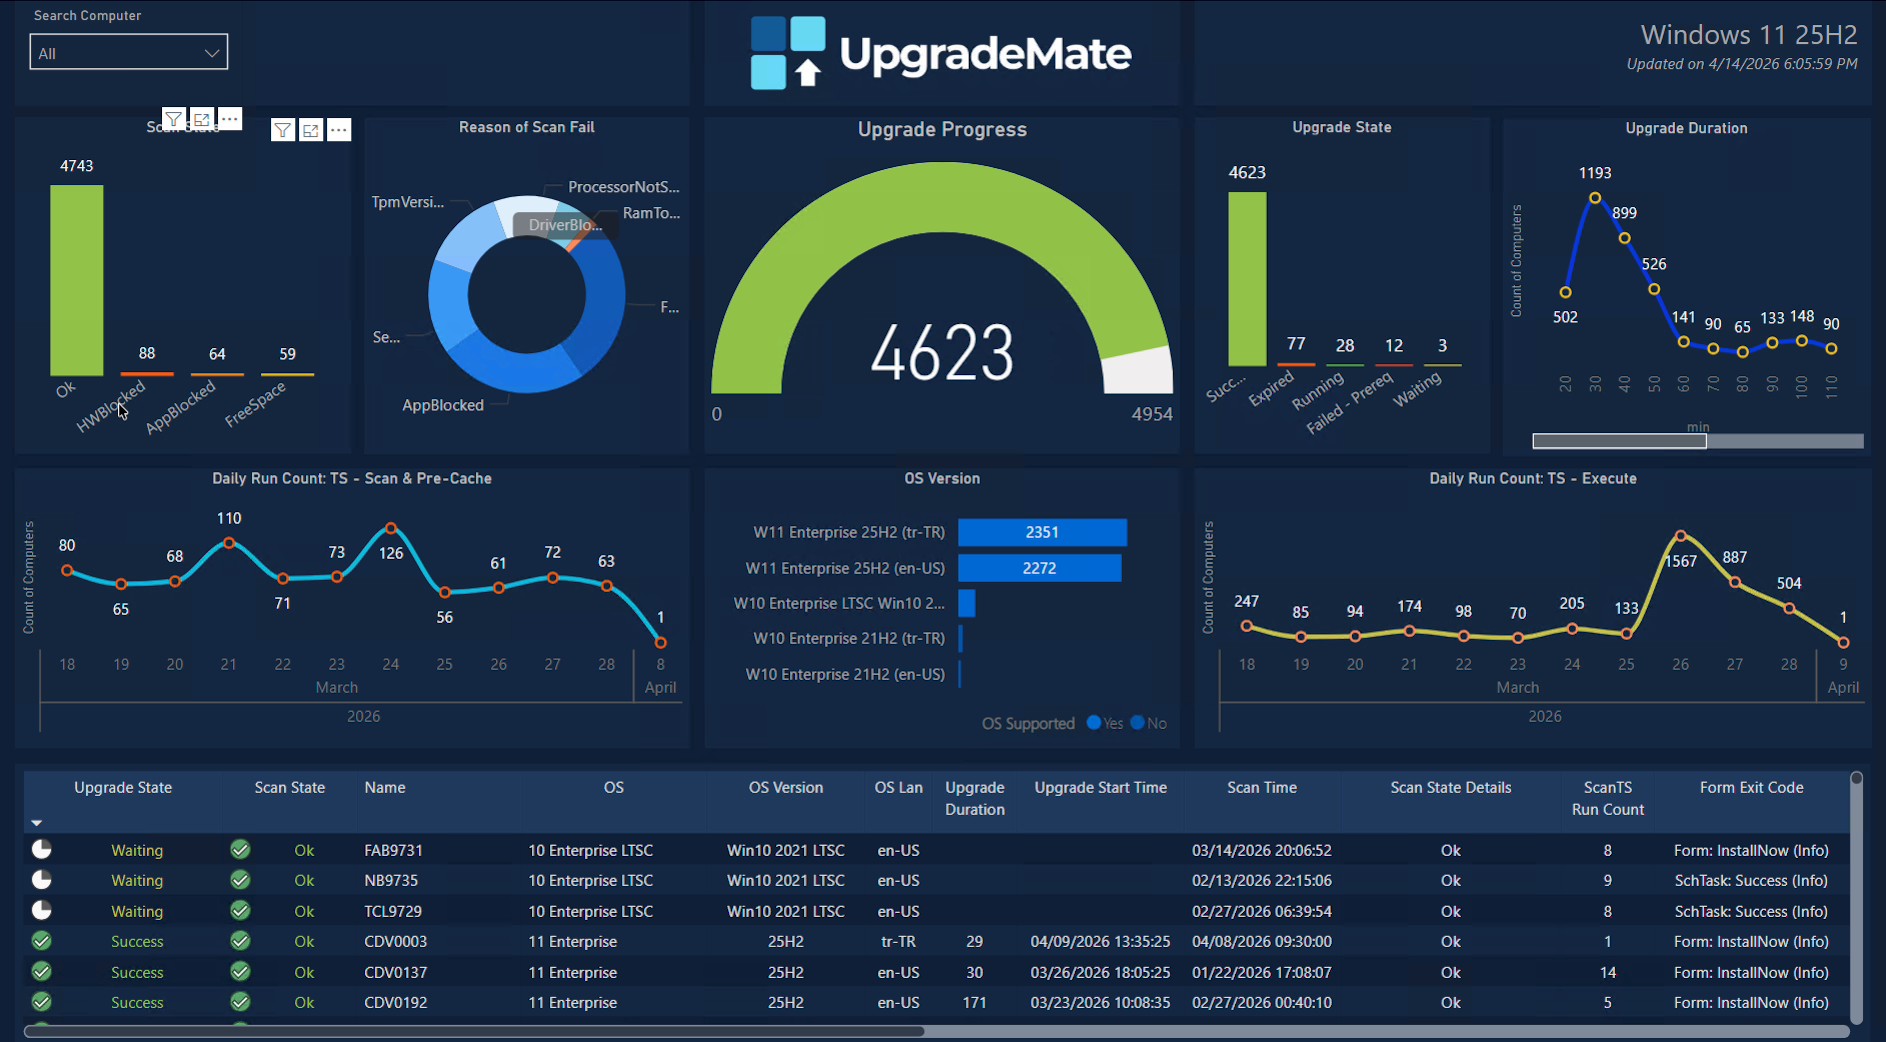Sort table by ScanTS Run Count column
Screen dimensions: 1886x1042
click(1608, 798)
